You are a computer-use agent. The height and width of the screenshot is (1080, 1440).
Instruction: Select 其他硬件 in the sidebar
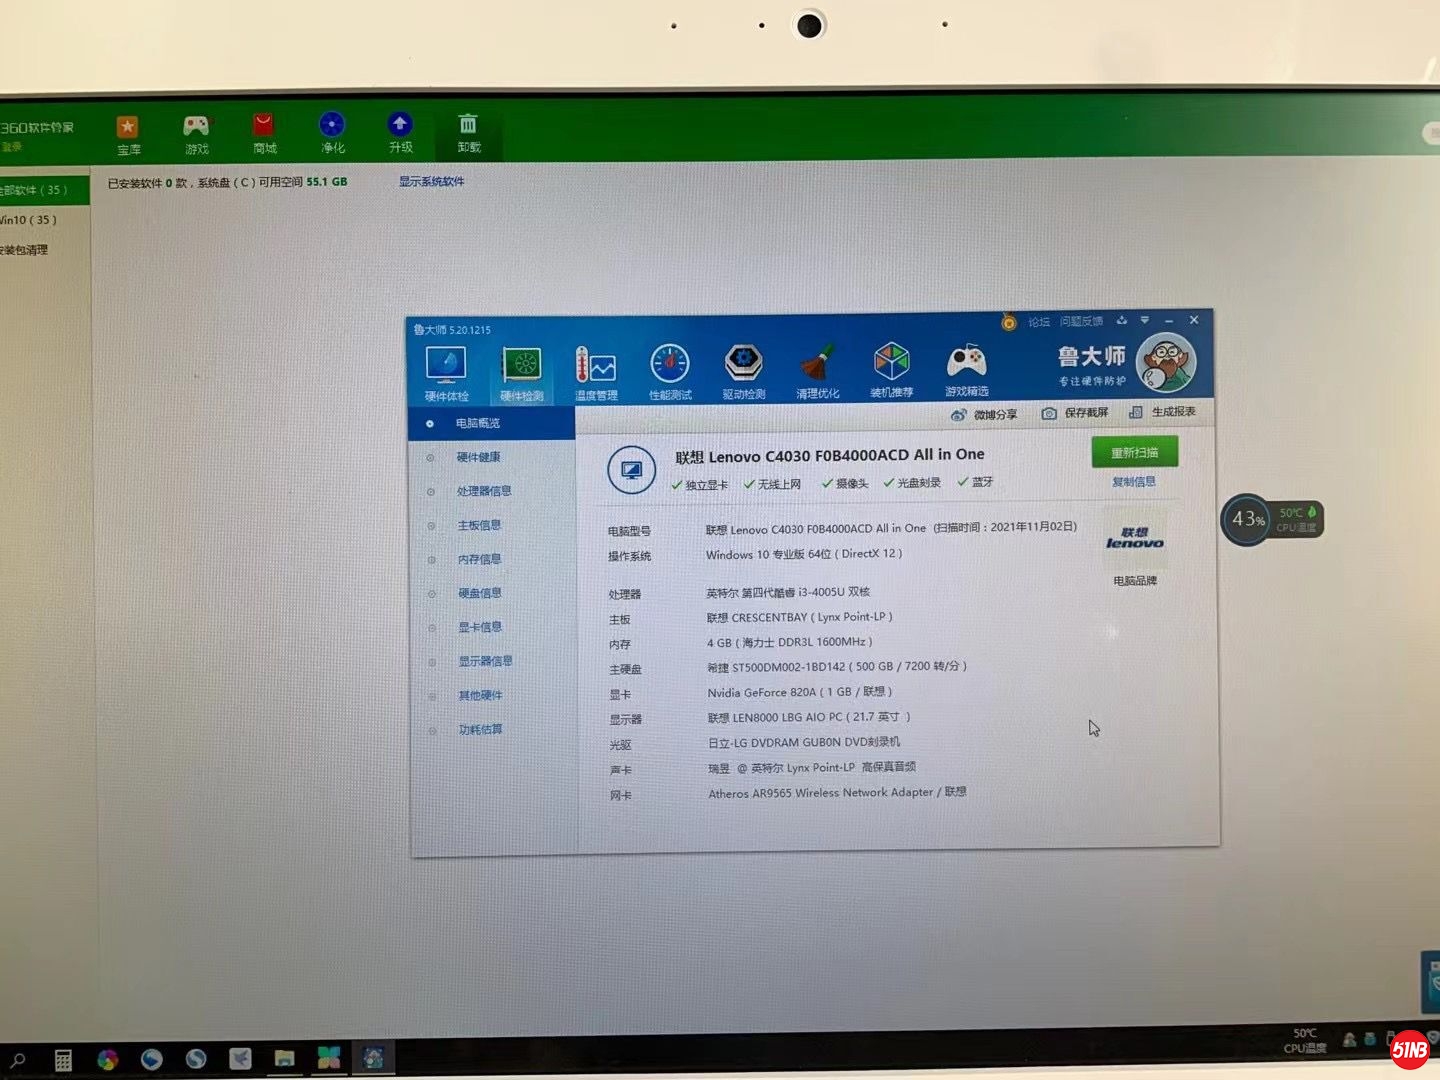pyautogui.click(x=480, y=695)
